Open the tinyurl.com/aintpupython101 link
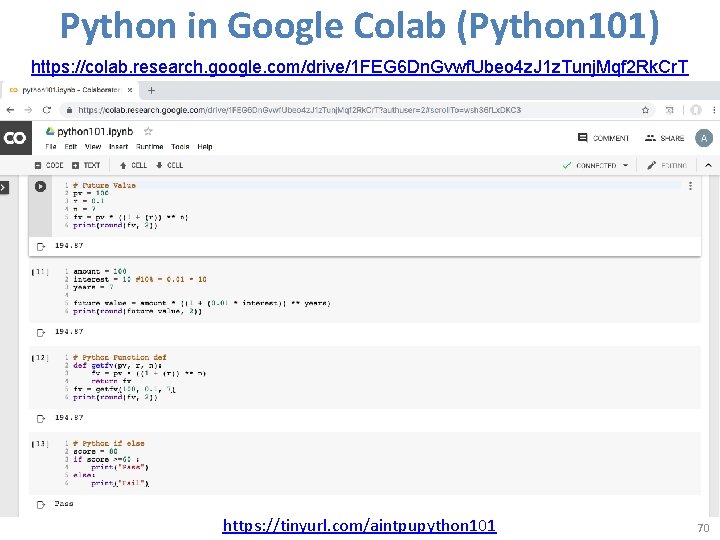 click(359, 525)
